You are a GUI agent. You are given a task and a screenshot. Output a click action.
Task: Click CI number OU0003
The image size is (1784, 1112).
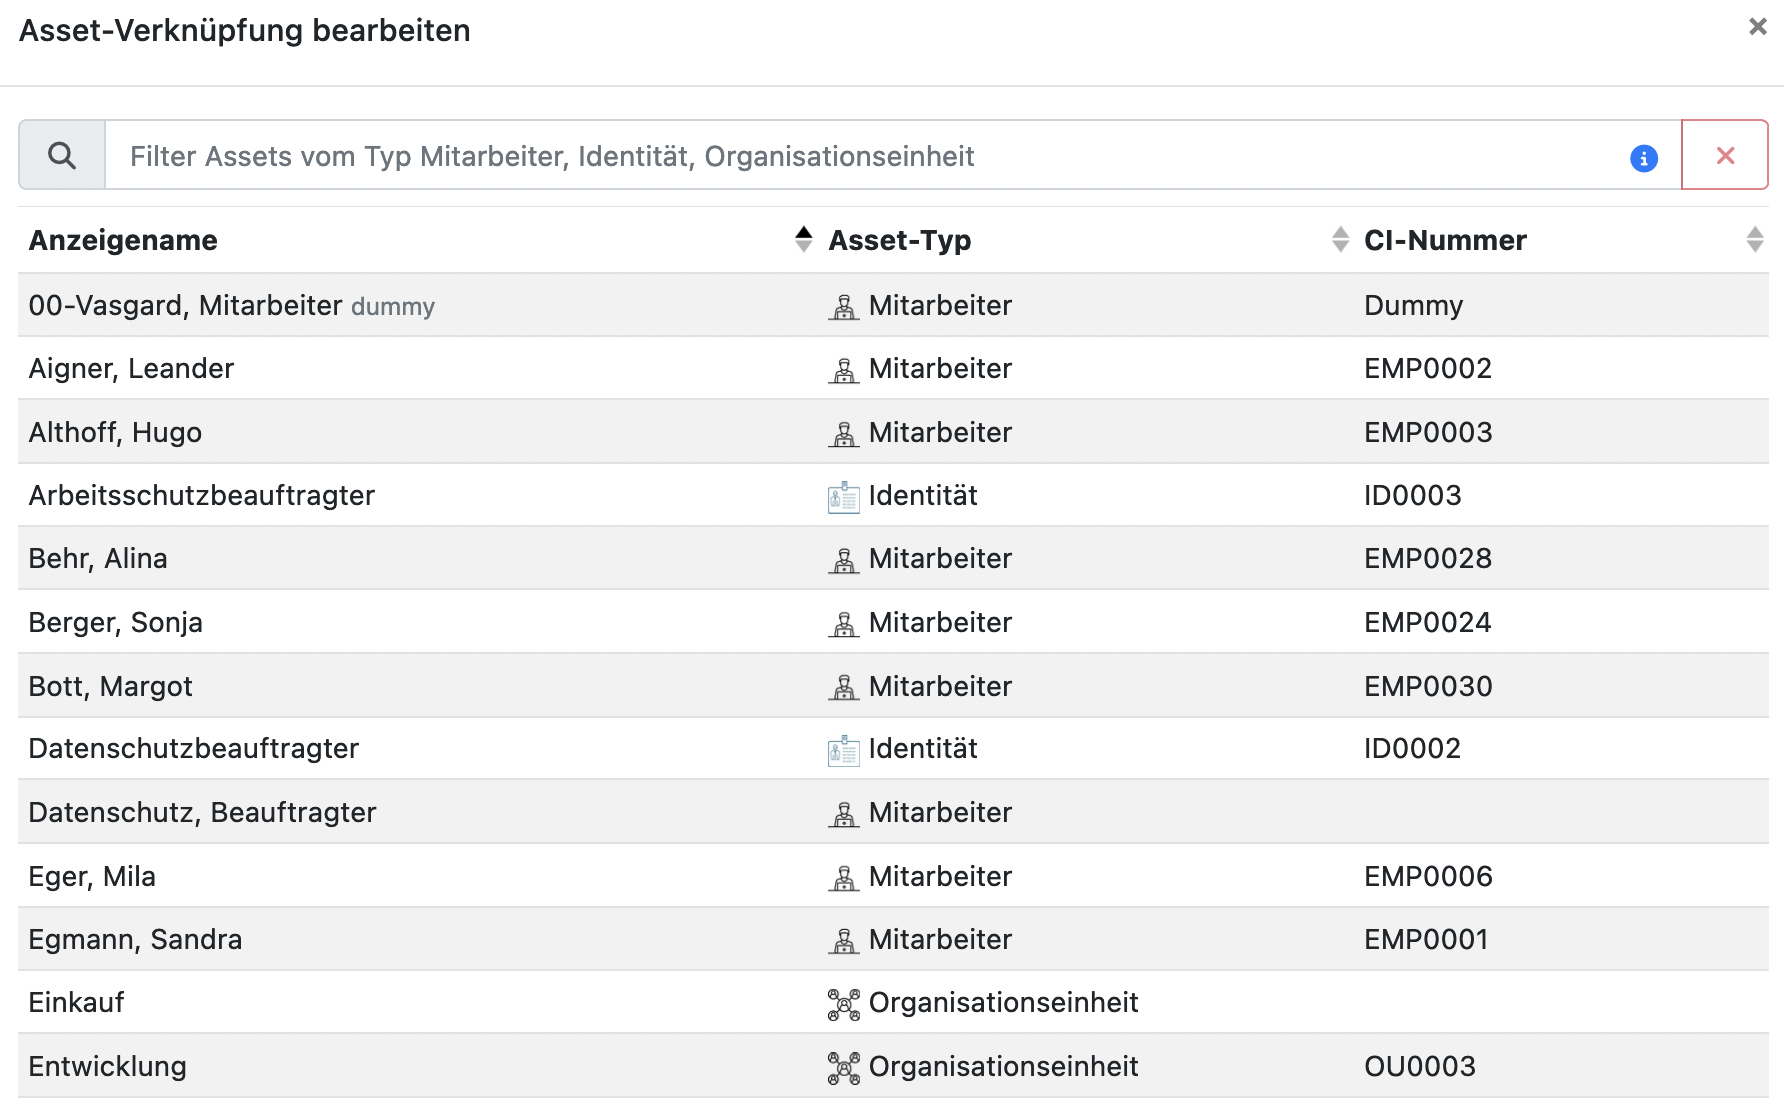[x=1420, y=1066]
